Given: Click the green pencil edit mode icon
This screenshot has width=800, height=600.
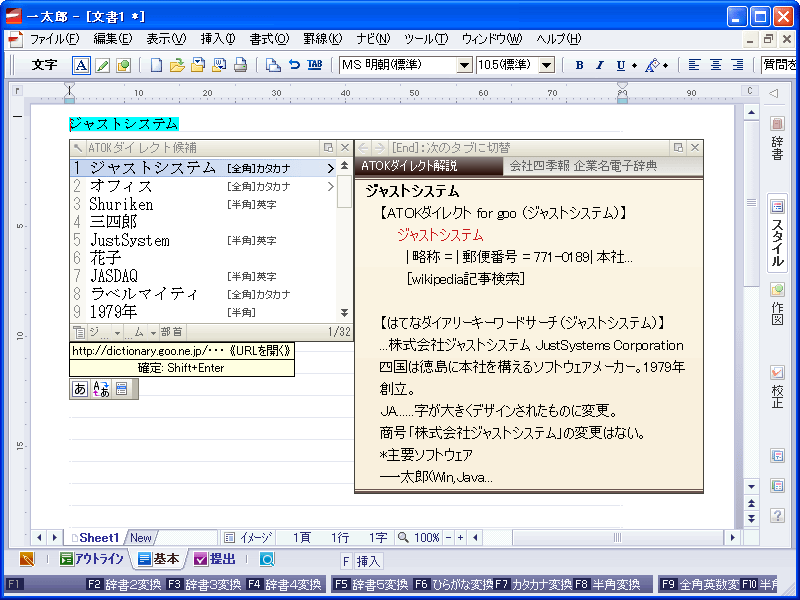Looking at the screenshot, I should coord(103,65).
